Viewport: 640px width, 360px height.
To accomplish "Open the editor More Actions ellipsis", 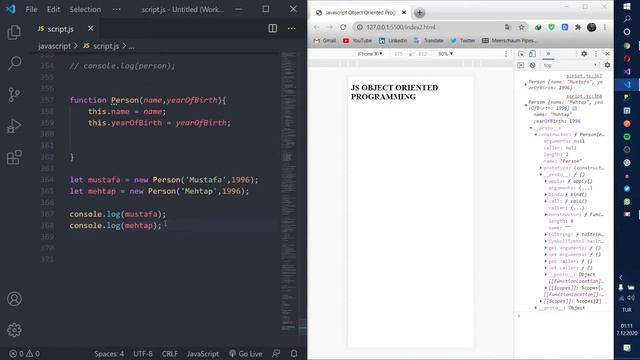I will [291, 28].
